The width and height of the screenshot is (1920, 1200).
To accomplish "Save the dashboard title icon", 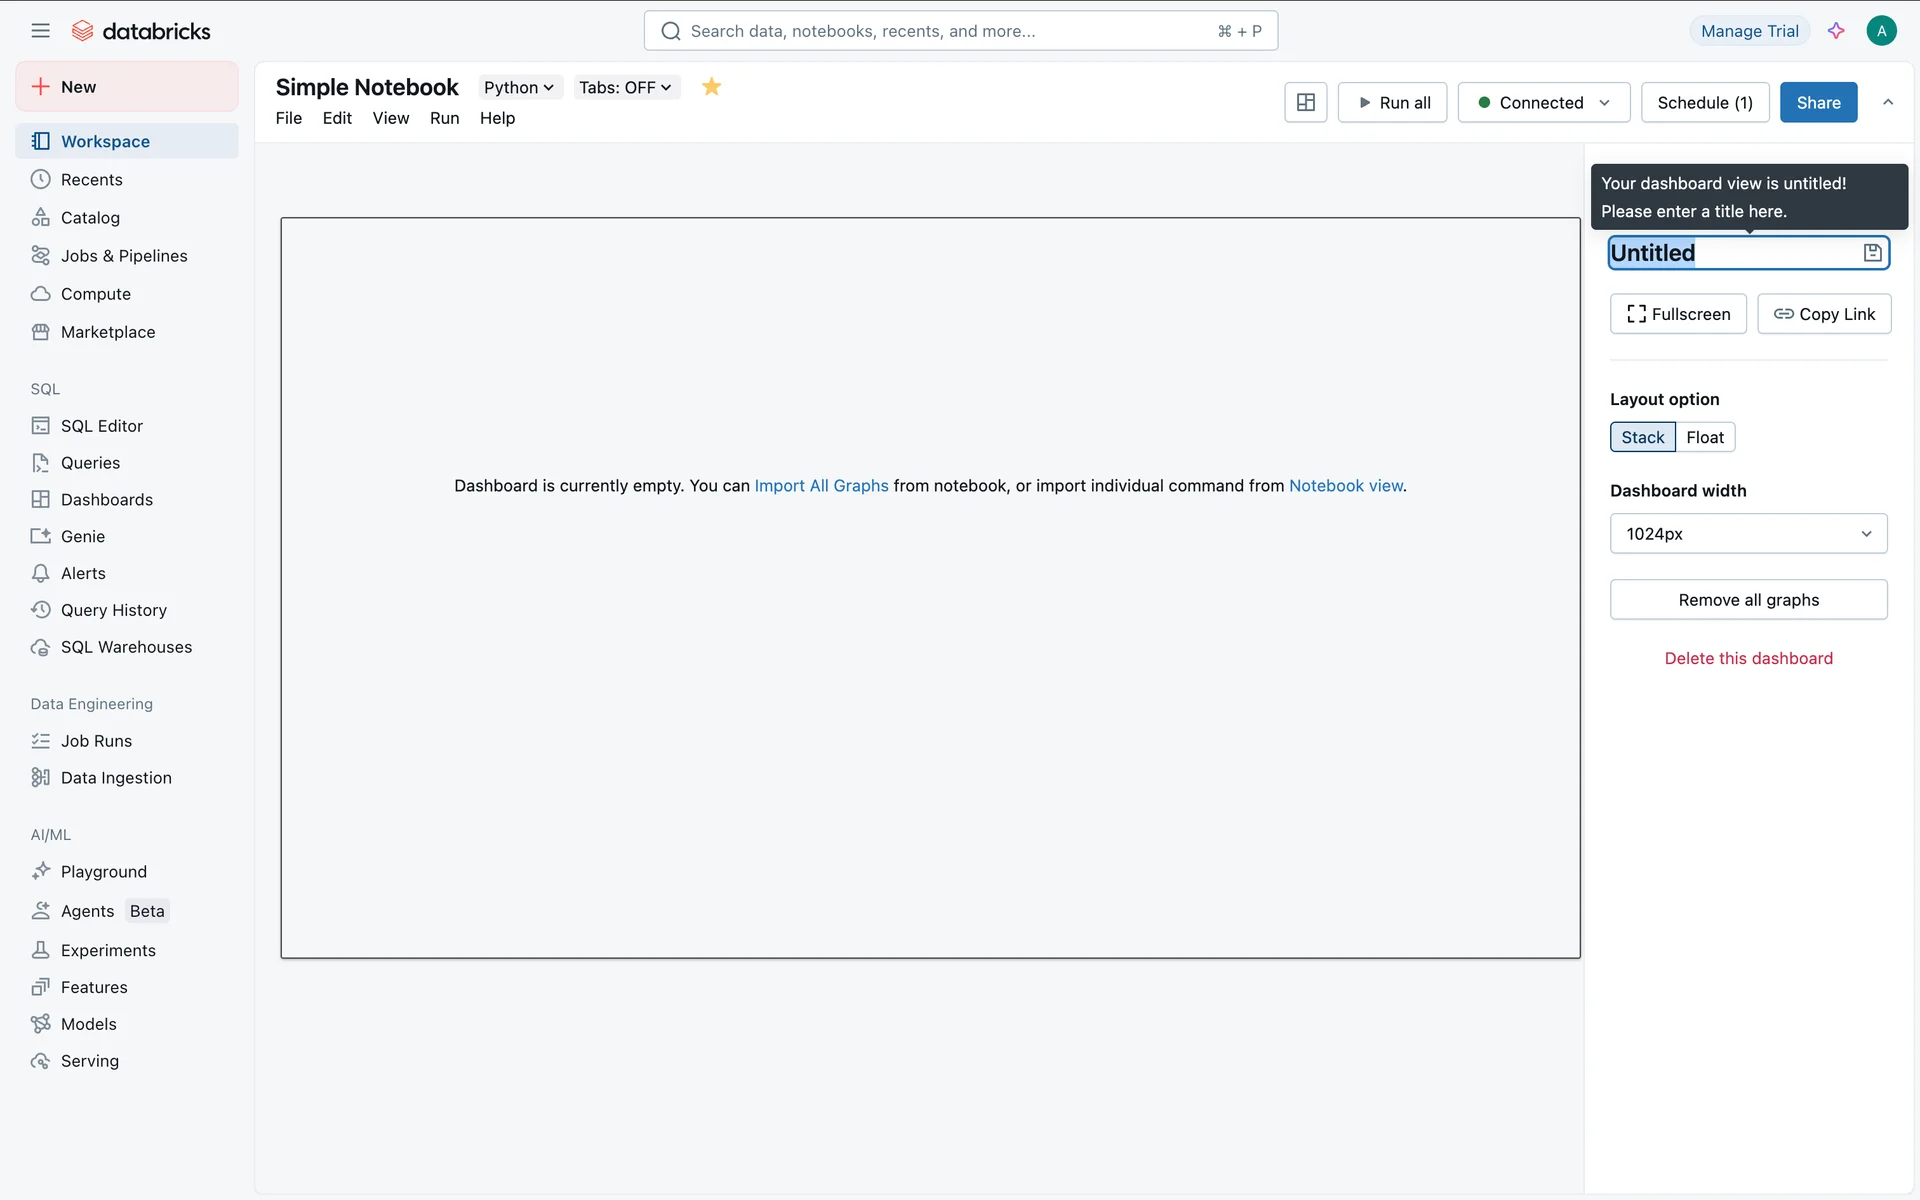I will point(1872,253).
